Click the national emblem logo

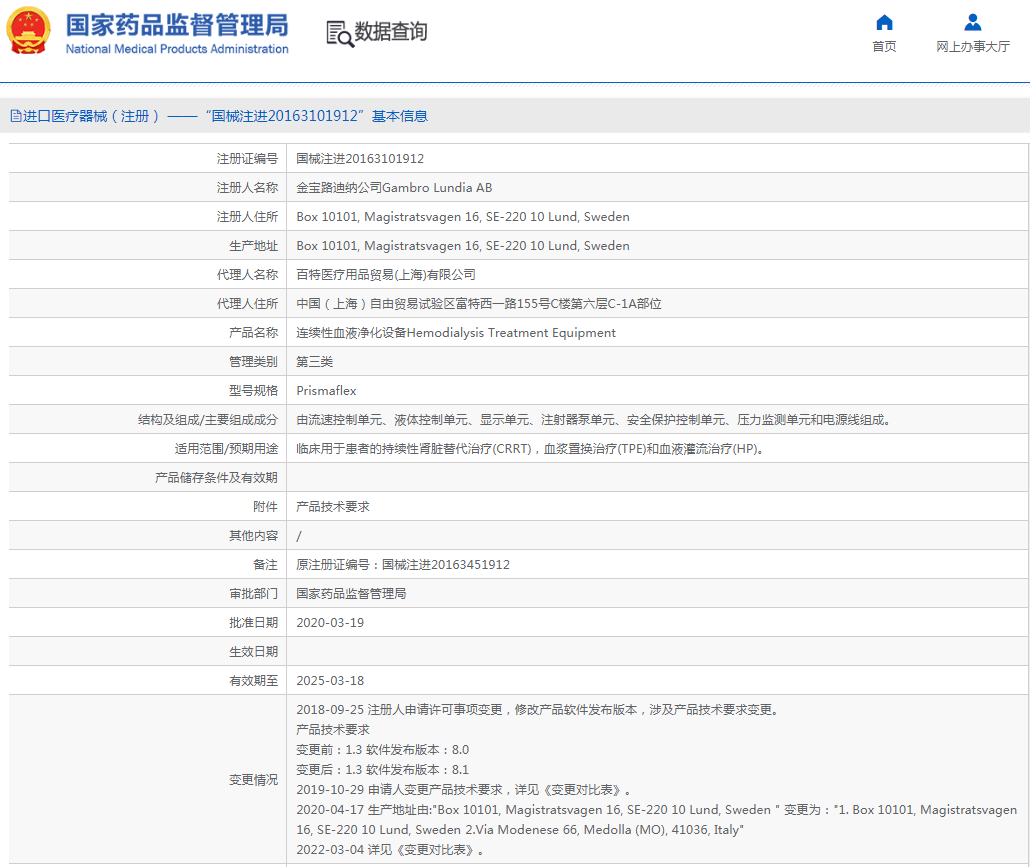pyautogui.click(x=29, y=31)
